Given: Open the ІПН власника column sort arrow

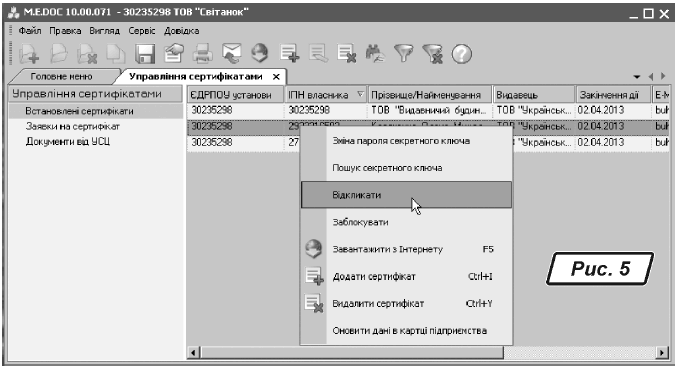Looking at the screenshot, I should click(361, 94).
